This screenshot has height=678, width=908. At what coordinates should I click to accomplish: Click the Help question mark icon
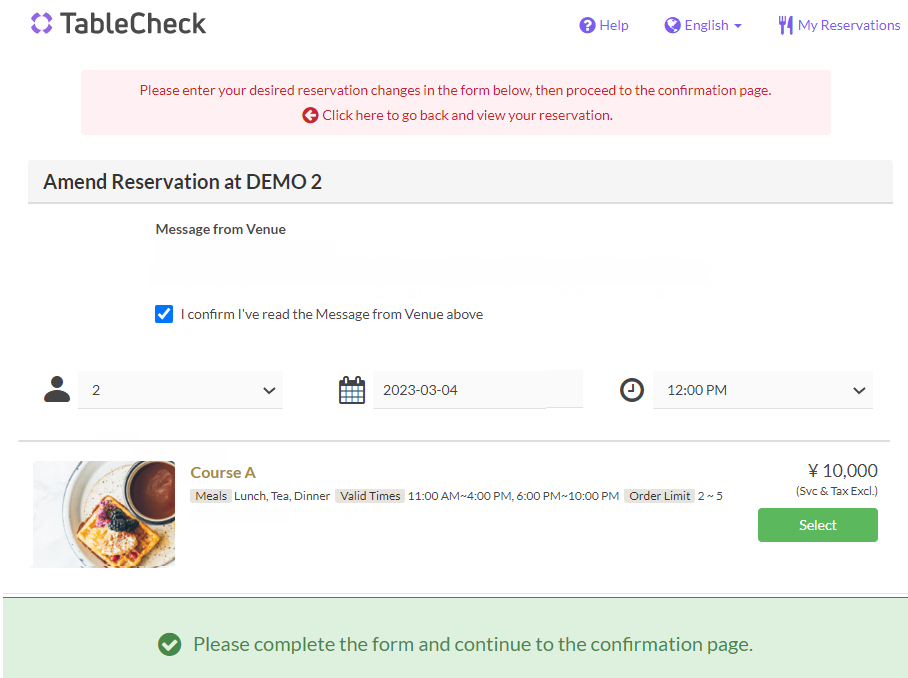(587, 26)
